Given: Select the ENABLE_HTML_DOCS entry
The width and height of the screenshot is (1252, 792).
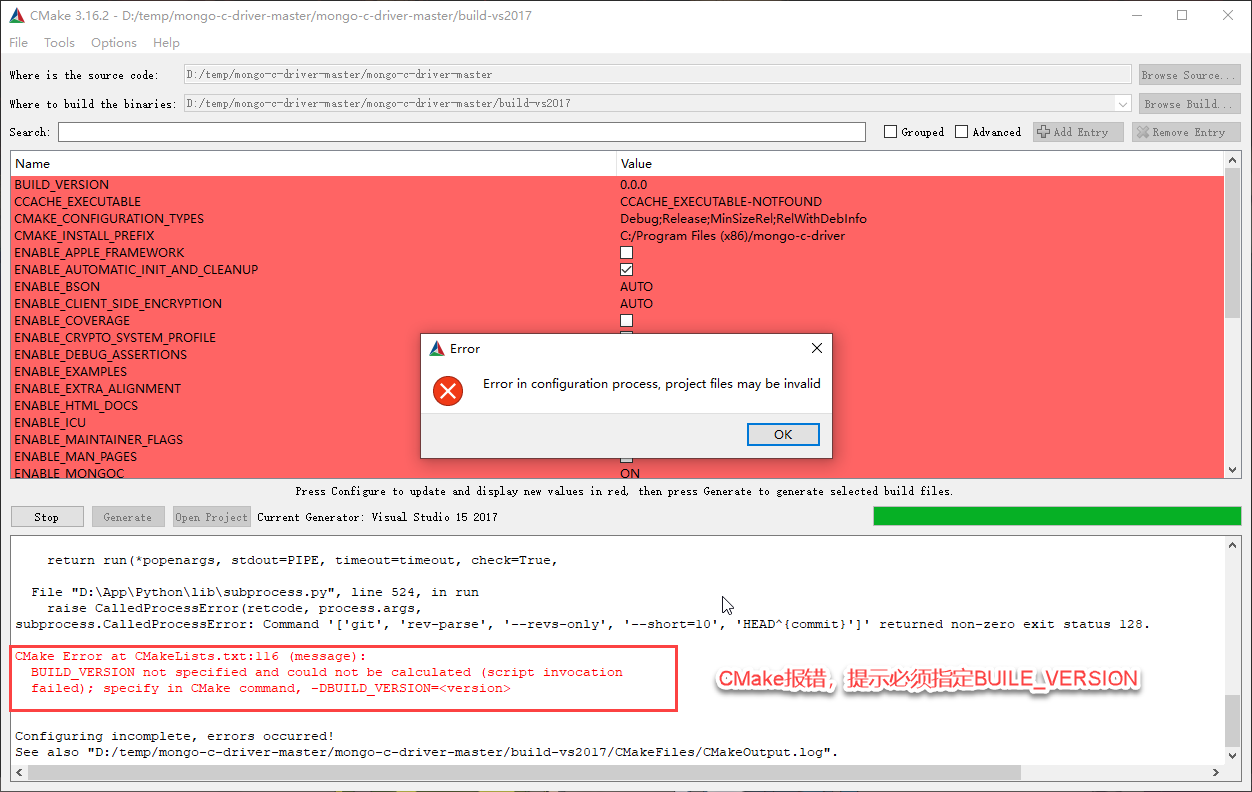Looking at the screenshot, I should coord(76,406).
